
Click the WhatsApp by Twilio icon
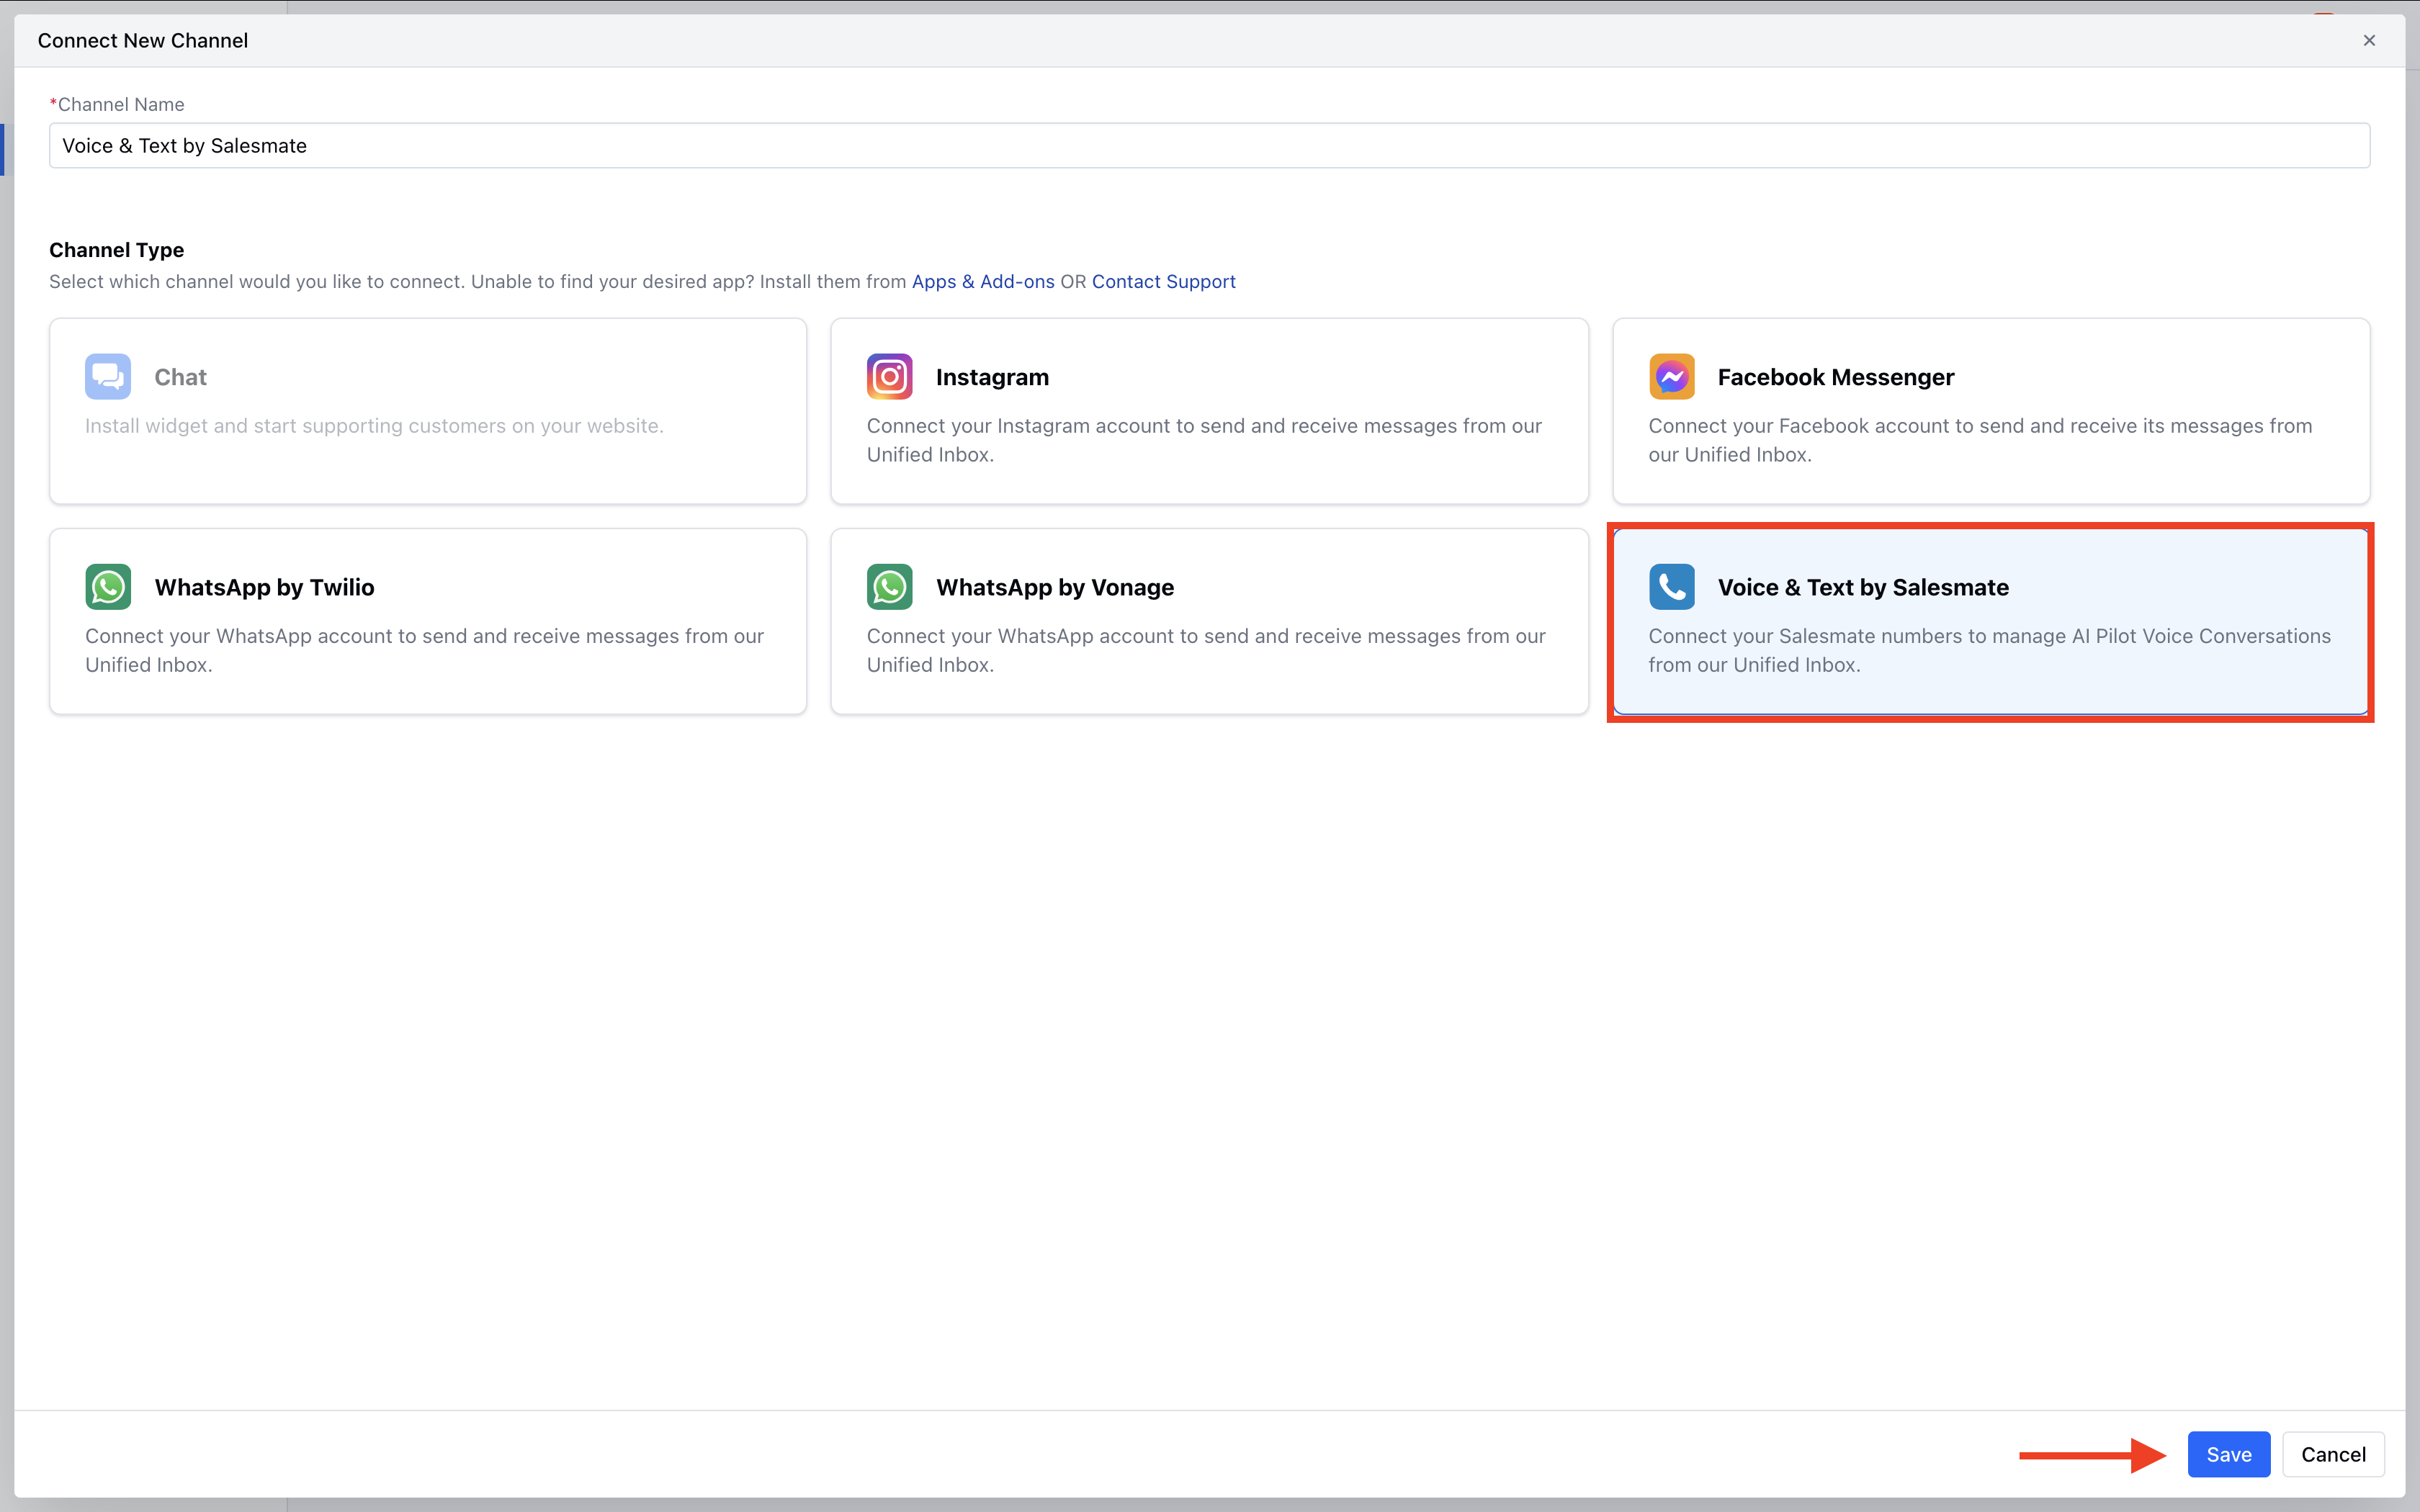tap(107, 587)
